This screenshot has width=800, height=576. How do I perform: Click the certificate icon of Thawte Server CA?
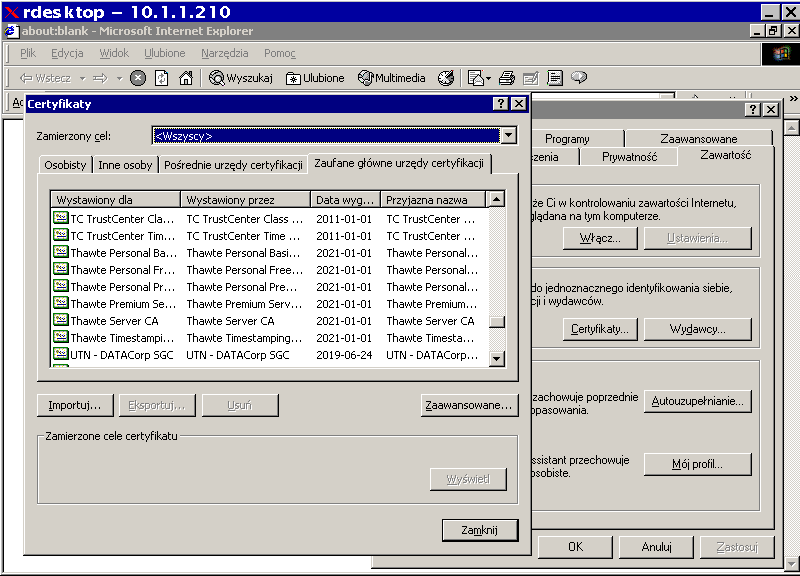click(x=61, y=320)
